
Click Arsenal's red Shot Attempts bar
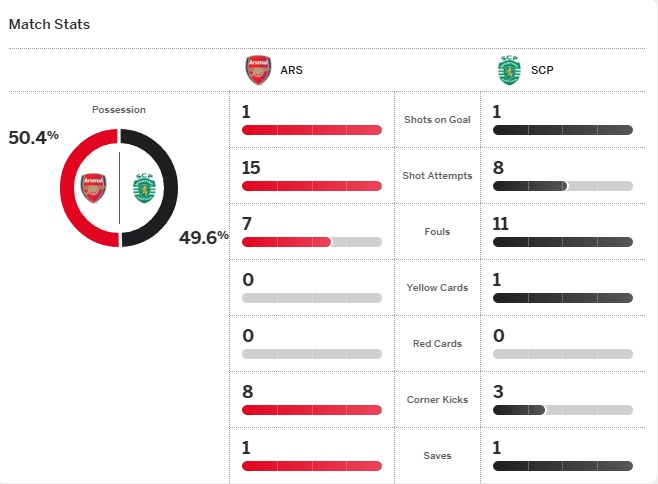(x=311, y=186)
